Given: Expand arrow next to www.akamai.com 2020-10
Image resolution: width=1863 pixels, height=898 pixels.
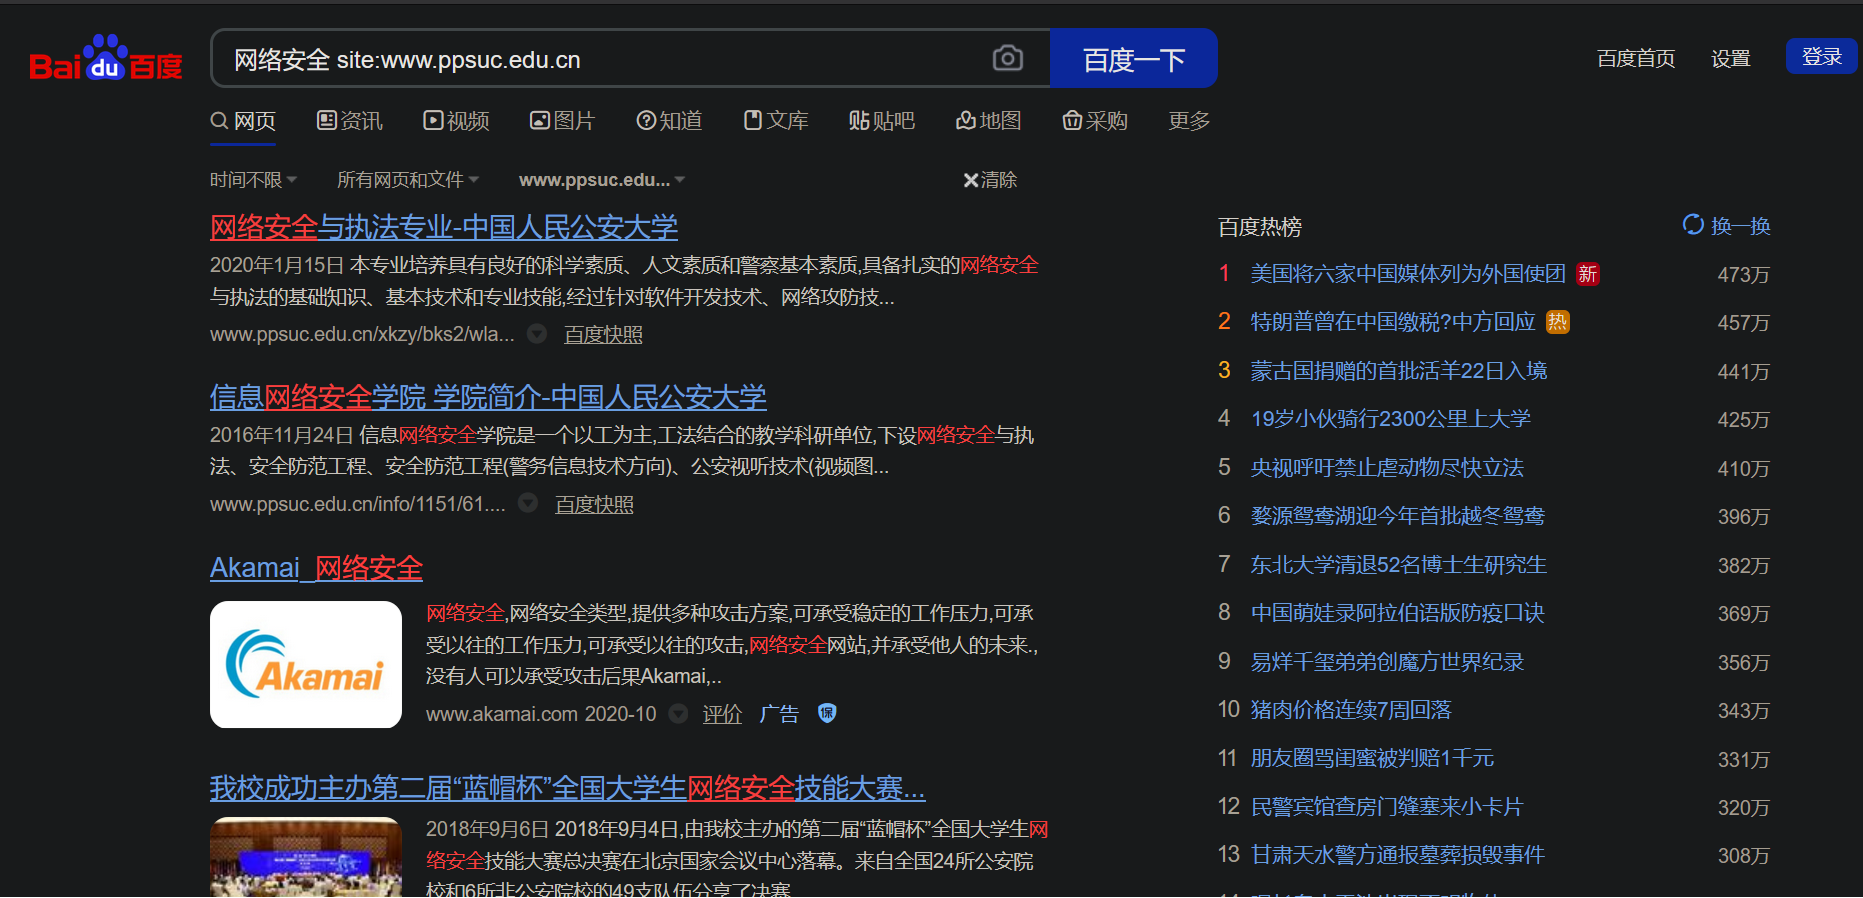Looking at the screenshot, I should coord(678,714).
